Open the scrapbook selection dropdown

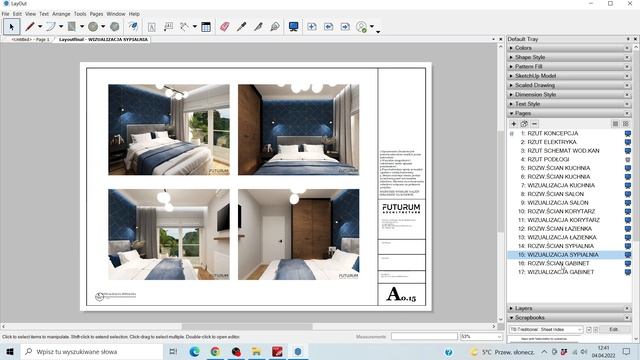[546, 329]
